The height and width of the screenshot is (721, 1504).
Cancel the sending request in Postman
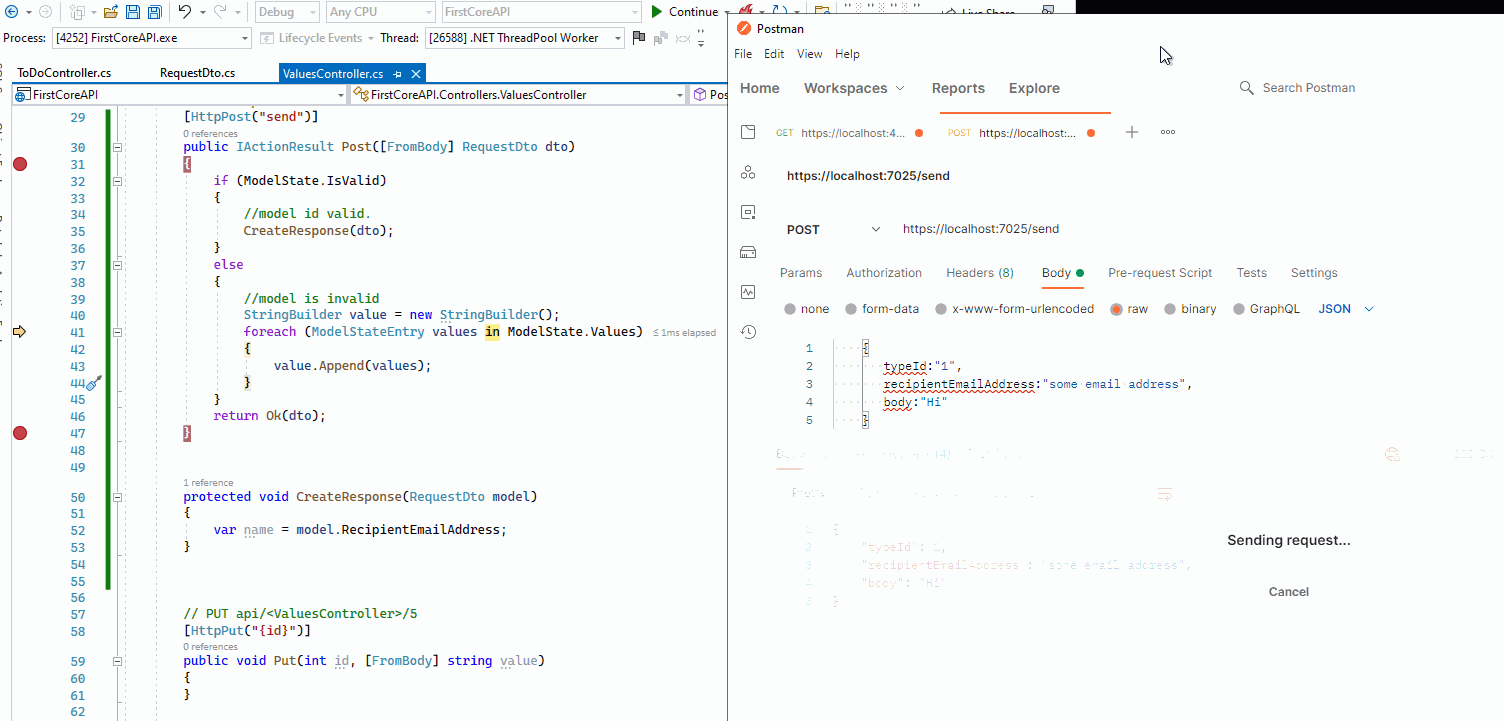[1288, 591]
